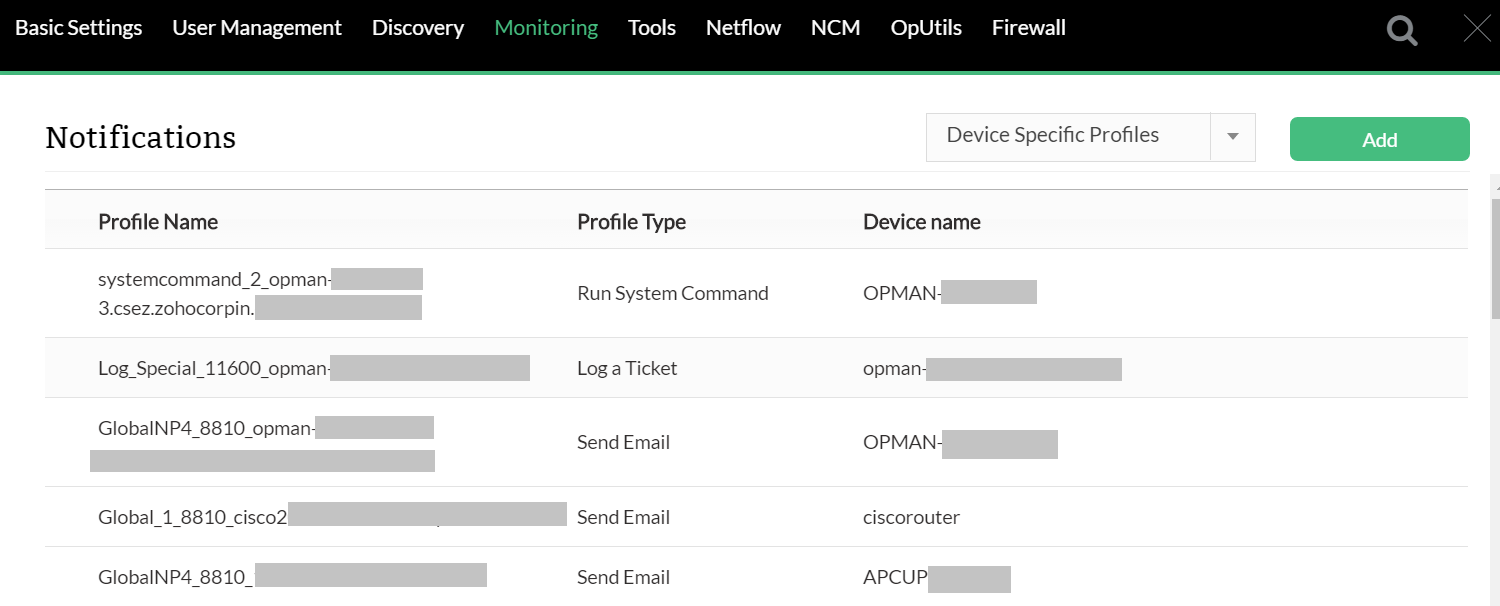
Task: Open the Device Specific Profiles combo box
Action: [1068, 137]
